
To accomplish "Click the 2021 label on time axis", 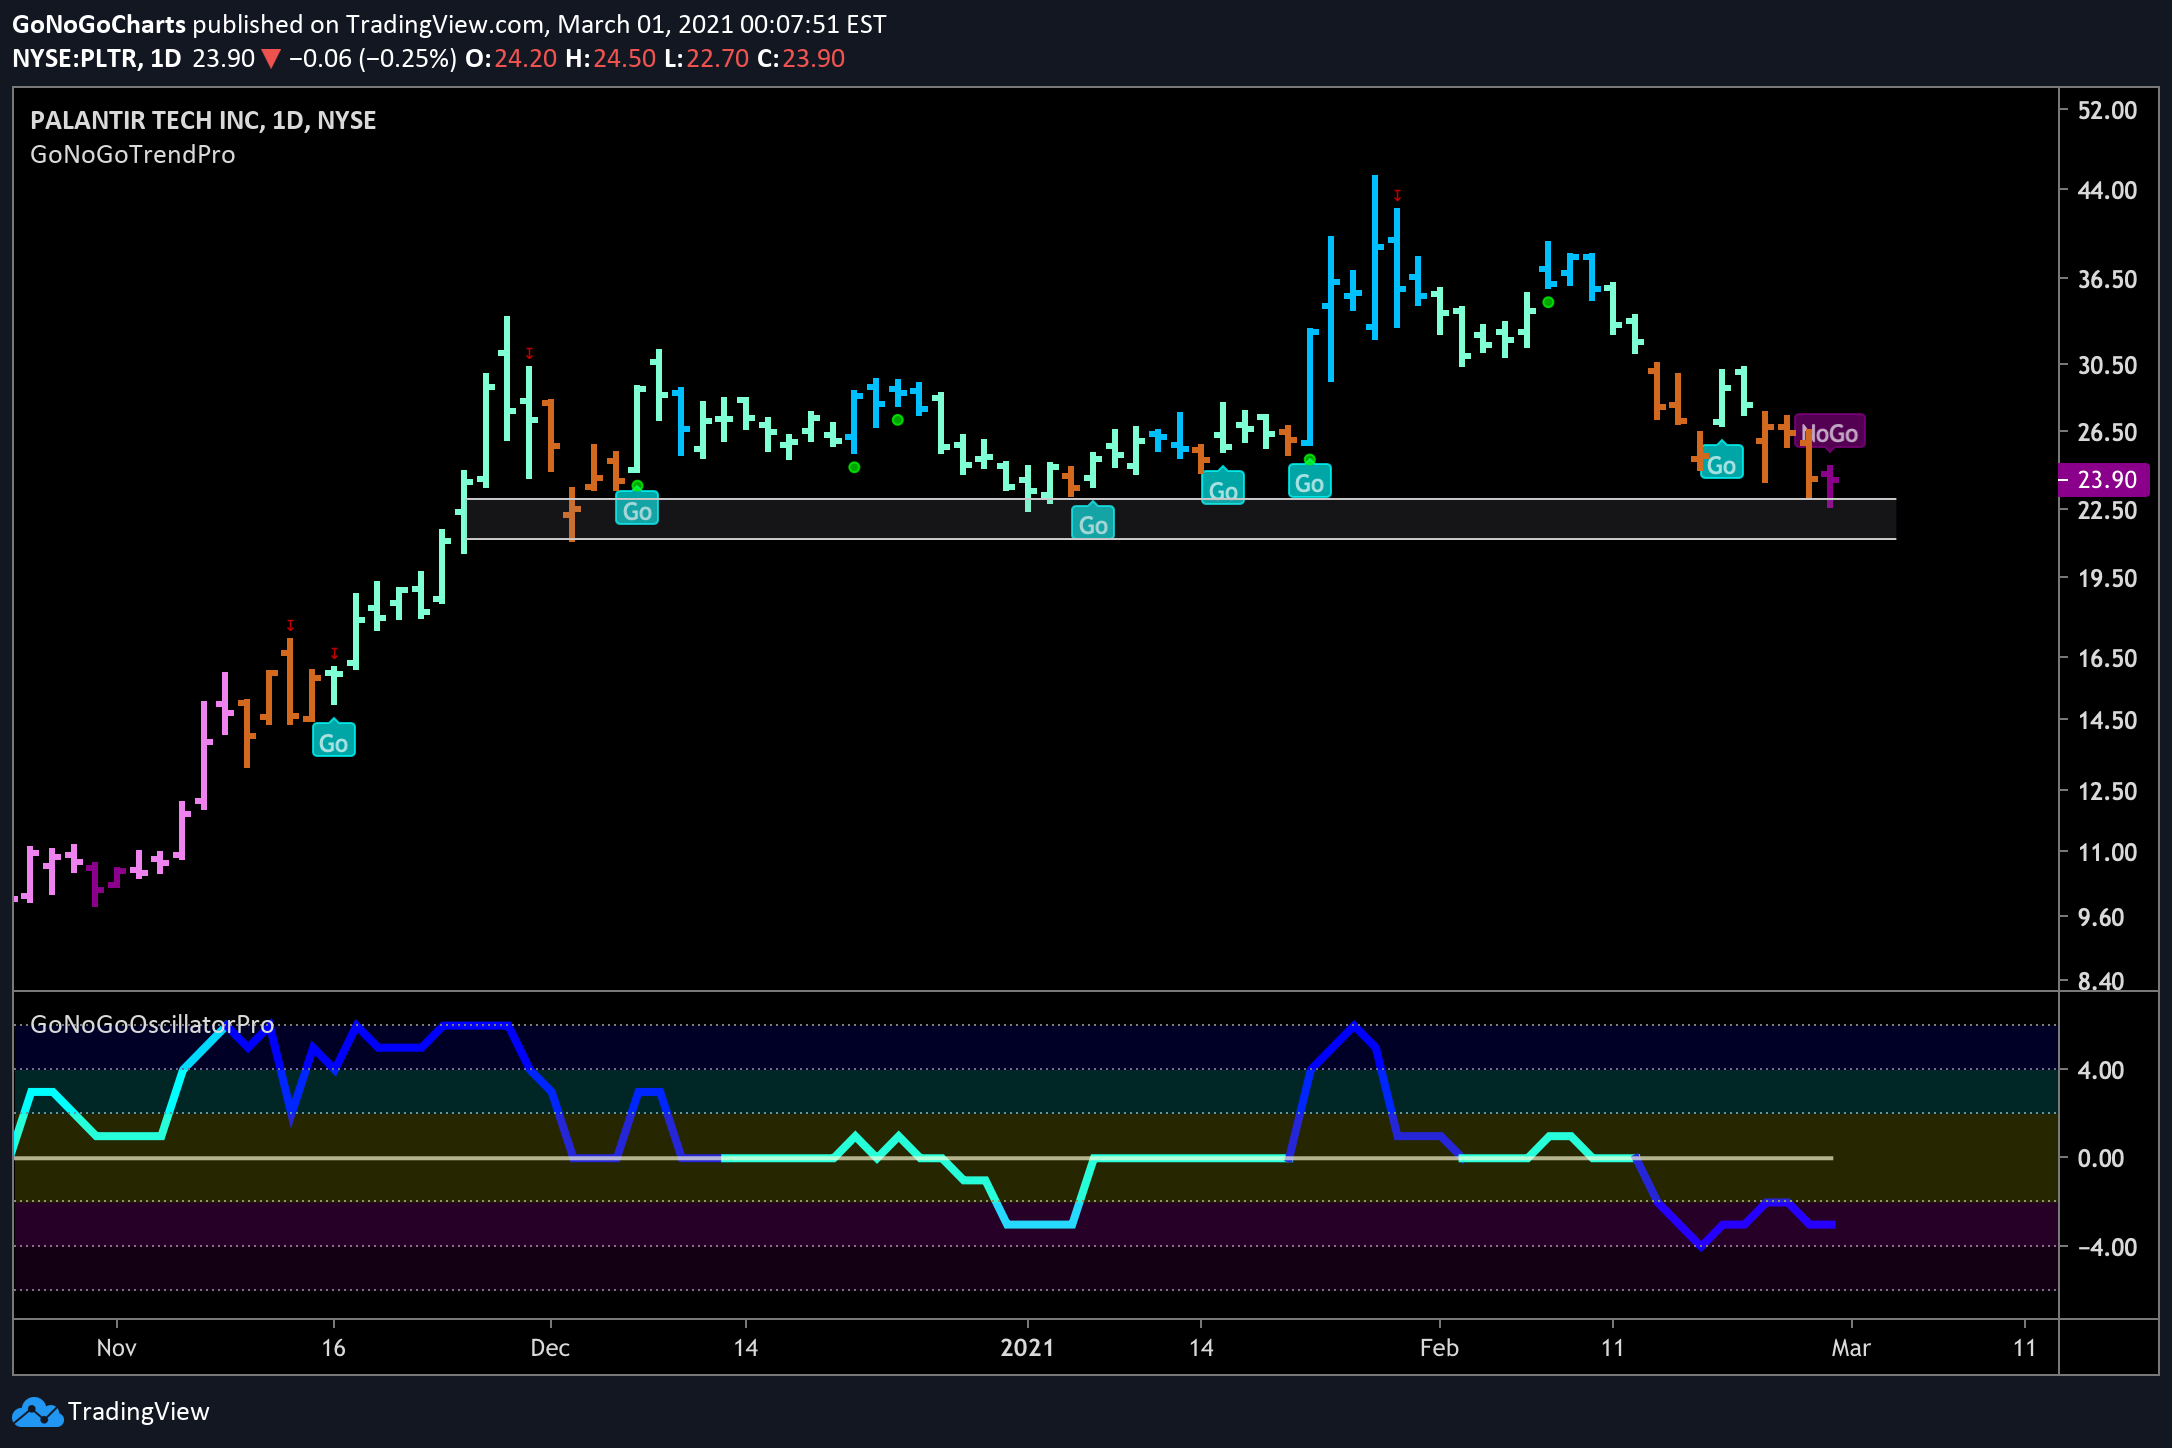I will 1028,1348.
